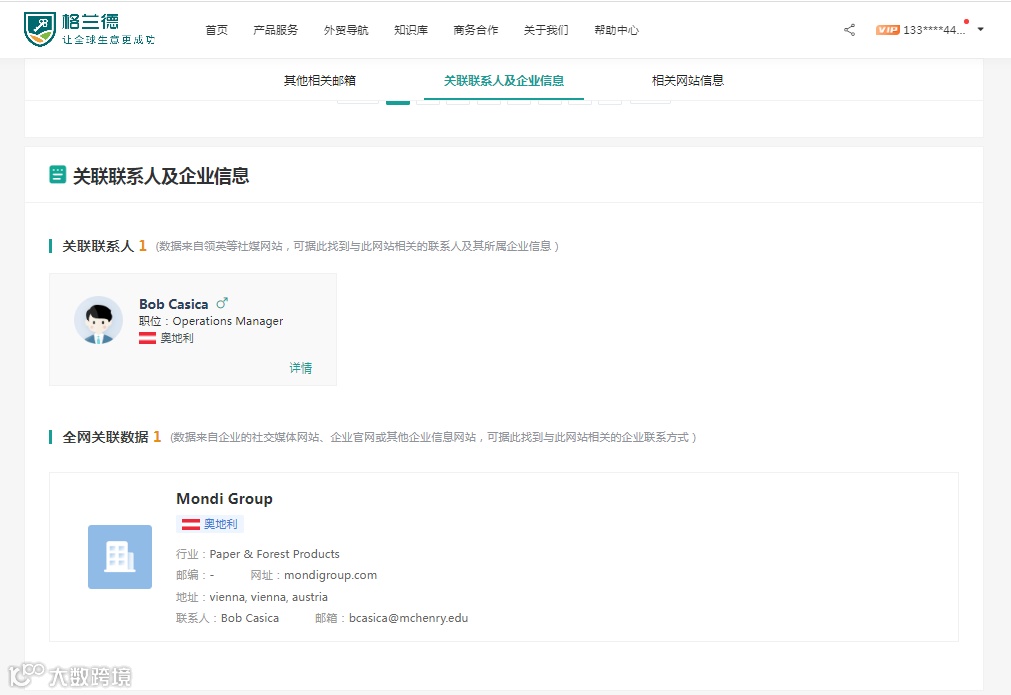Open 详情 link for Bob Casica
The image size is (1011, 695).
pos(300,367)
